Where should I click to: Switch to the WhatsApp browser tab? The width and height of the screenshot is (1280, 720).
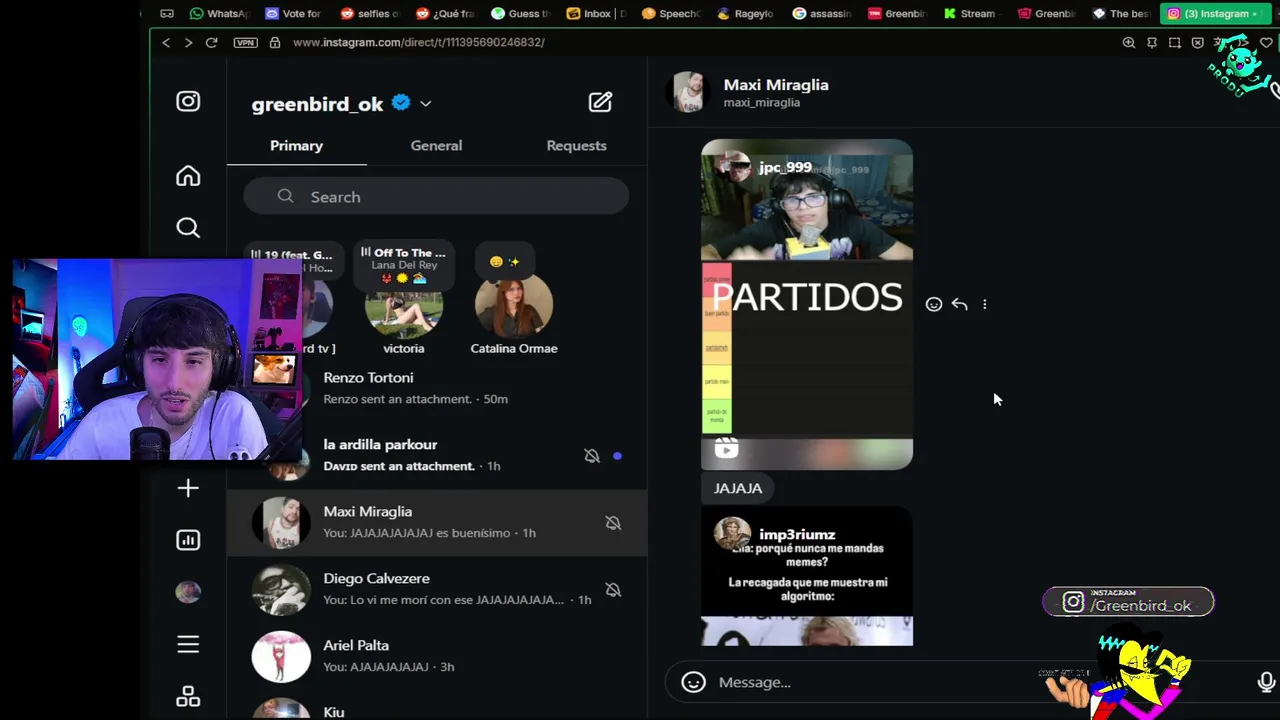[219, 13]
